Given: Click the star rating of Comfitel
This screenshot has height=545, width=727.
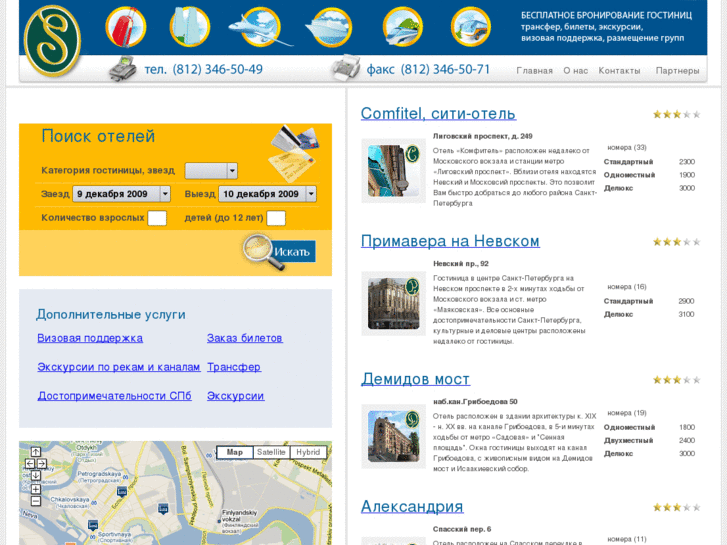Looking at the screenshot, I should [676, 115].
